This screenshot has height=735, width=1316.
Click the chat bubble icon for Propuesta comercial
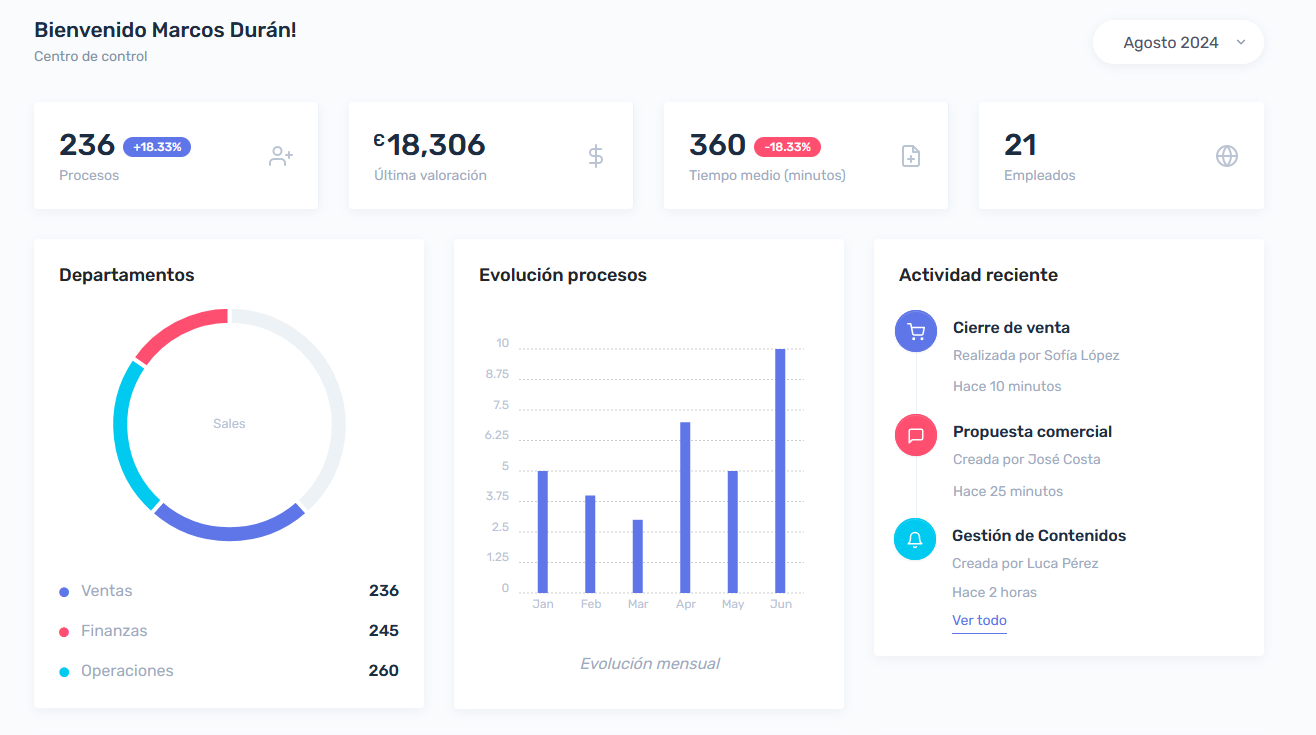tap(915, 435)
